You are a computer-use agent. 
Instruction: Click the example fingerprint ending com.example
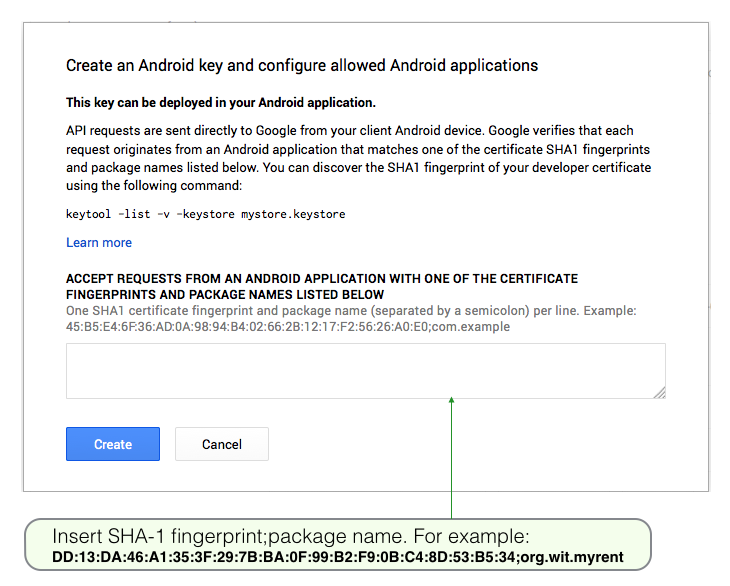(x=288, y=327)
